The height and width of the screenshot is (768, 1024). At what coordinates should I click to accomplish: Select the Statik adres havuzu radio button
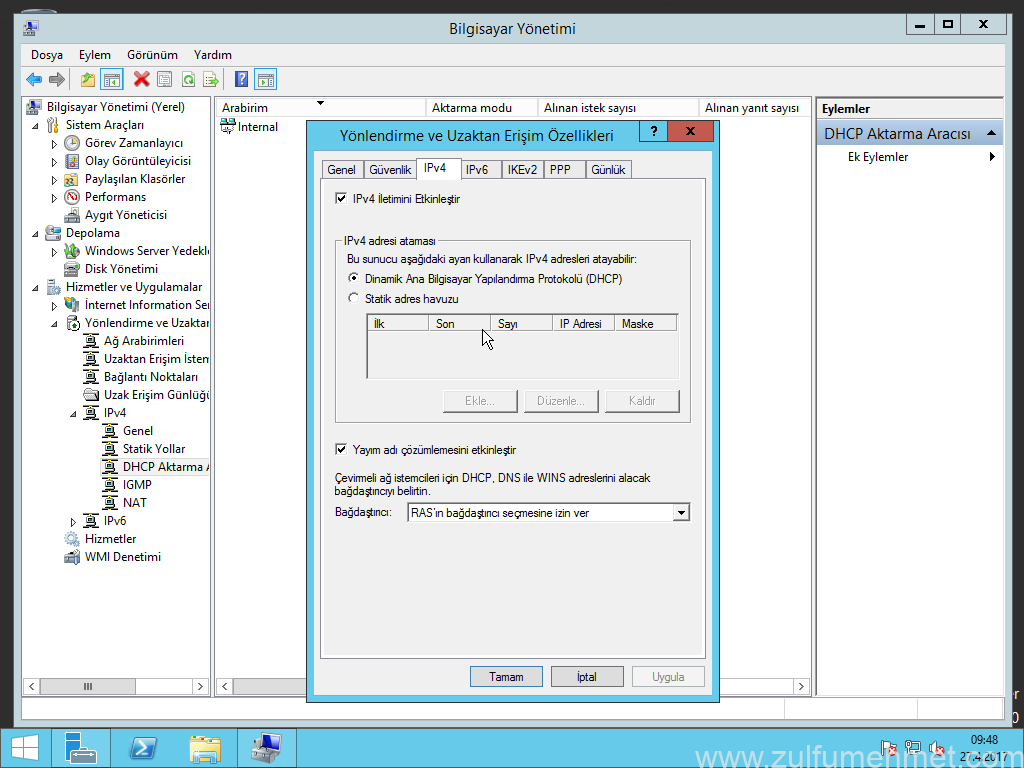(x=353, y=299)
